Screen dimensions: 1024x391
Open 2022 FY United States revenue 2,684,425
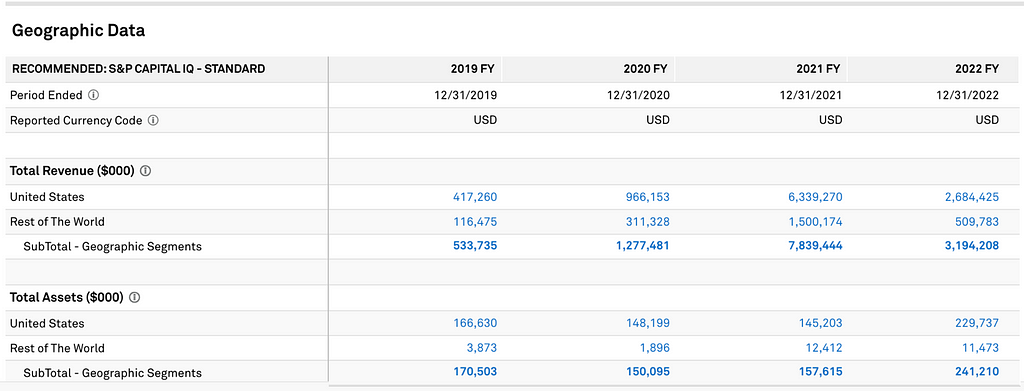click(972, 197)
